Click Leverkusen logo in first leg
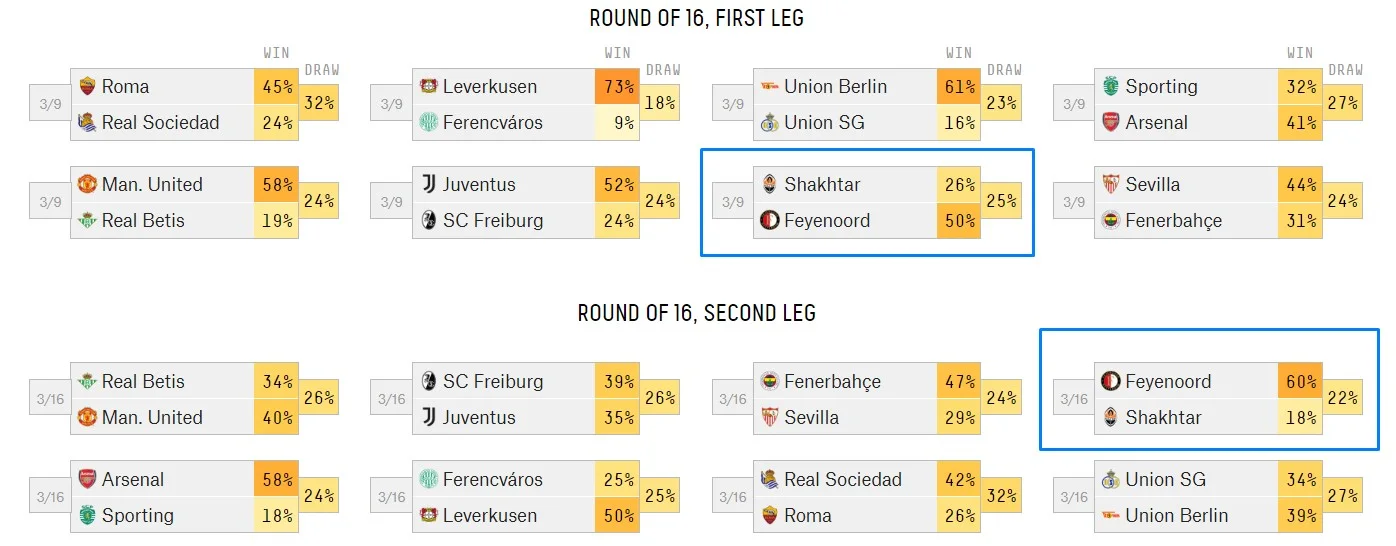1396x546 pixels. 429,86
